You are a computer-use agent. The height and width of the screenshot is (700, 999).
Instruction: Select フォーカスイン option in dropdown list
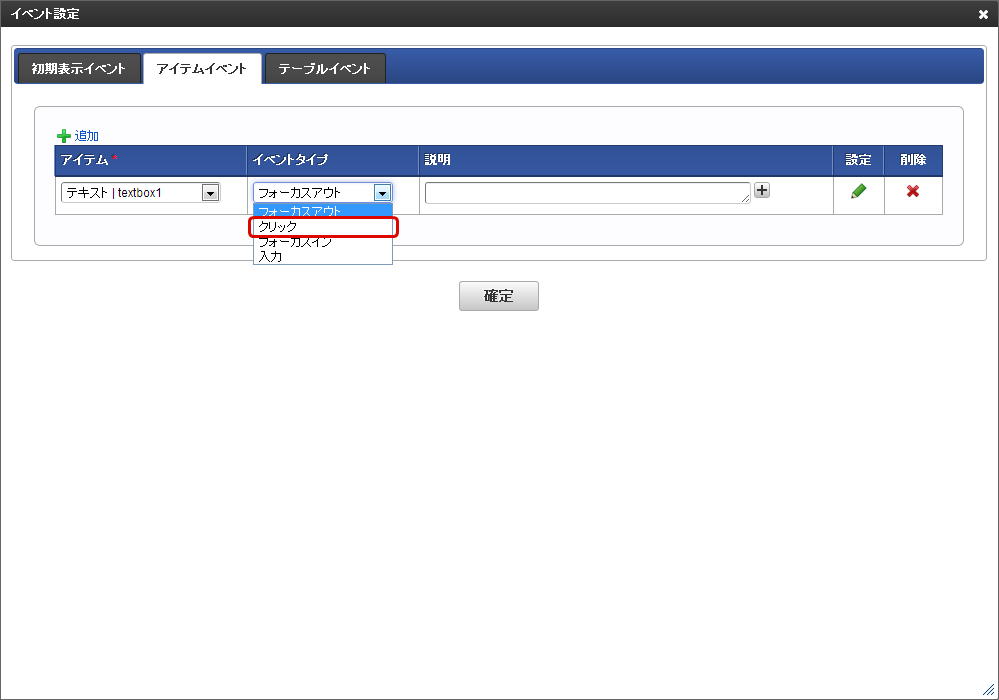(323, 242)
